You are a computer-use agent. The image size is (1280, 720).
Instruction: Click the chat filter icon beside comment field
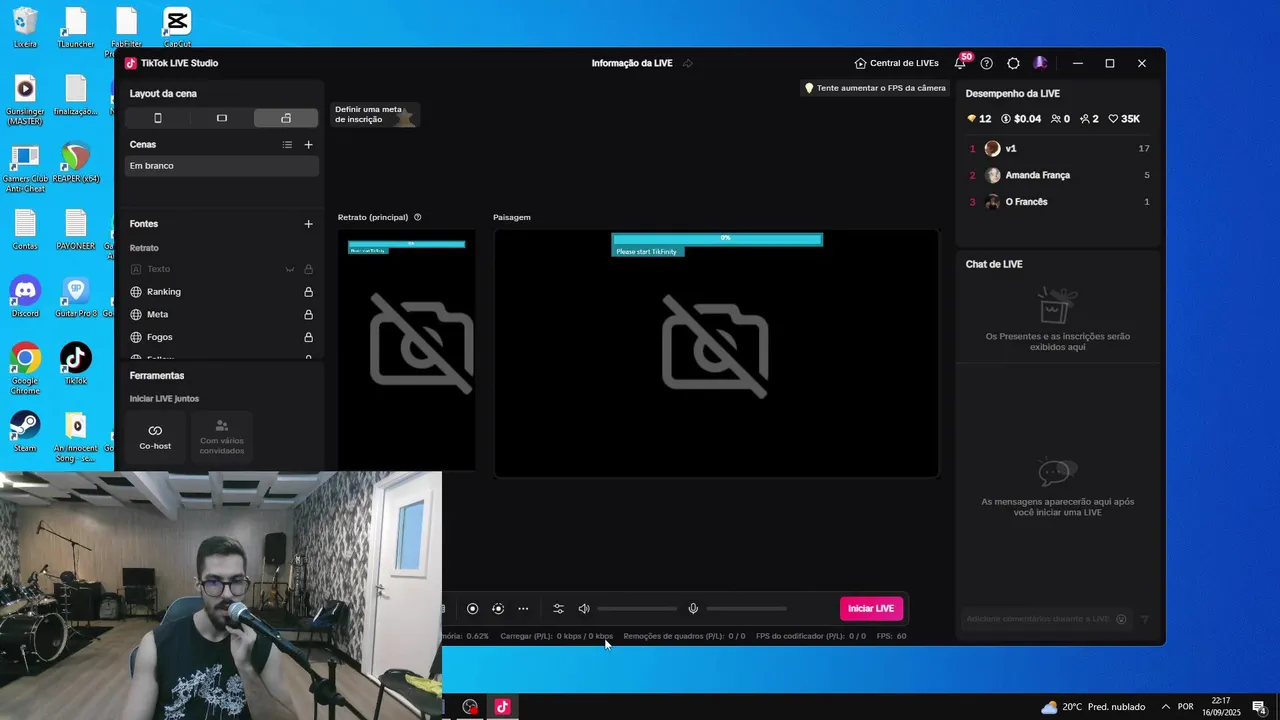click(x=1145, y=619)
